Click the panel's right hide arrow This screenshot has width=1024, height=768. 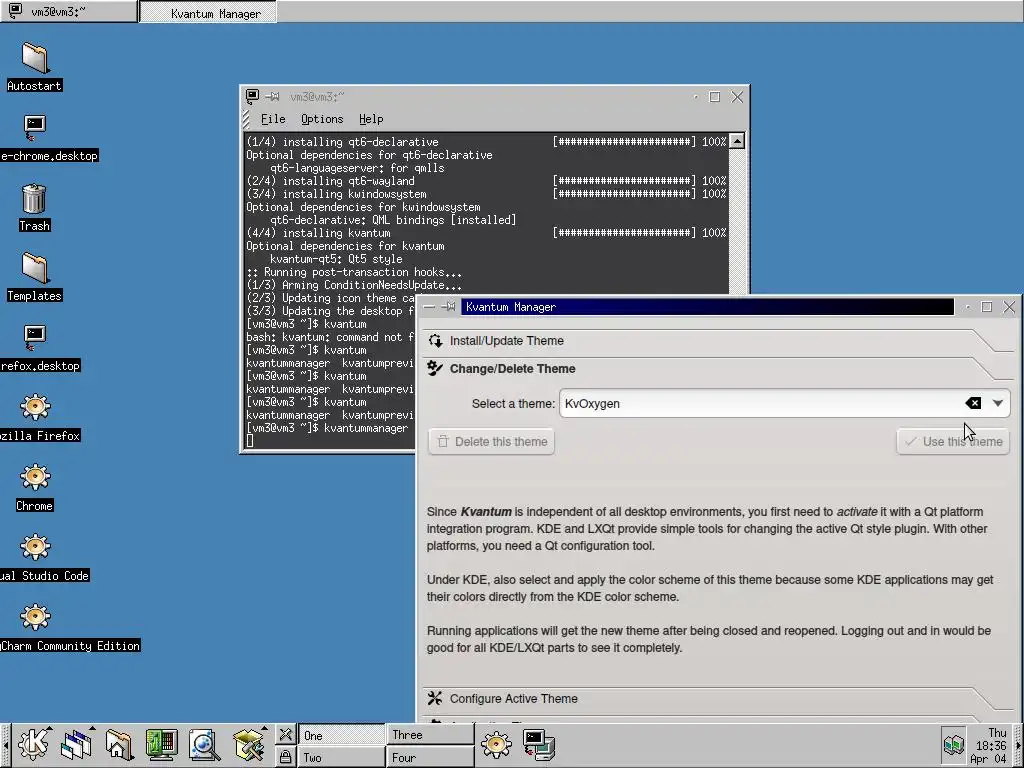(1019, 745)
